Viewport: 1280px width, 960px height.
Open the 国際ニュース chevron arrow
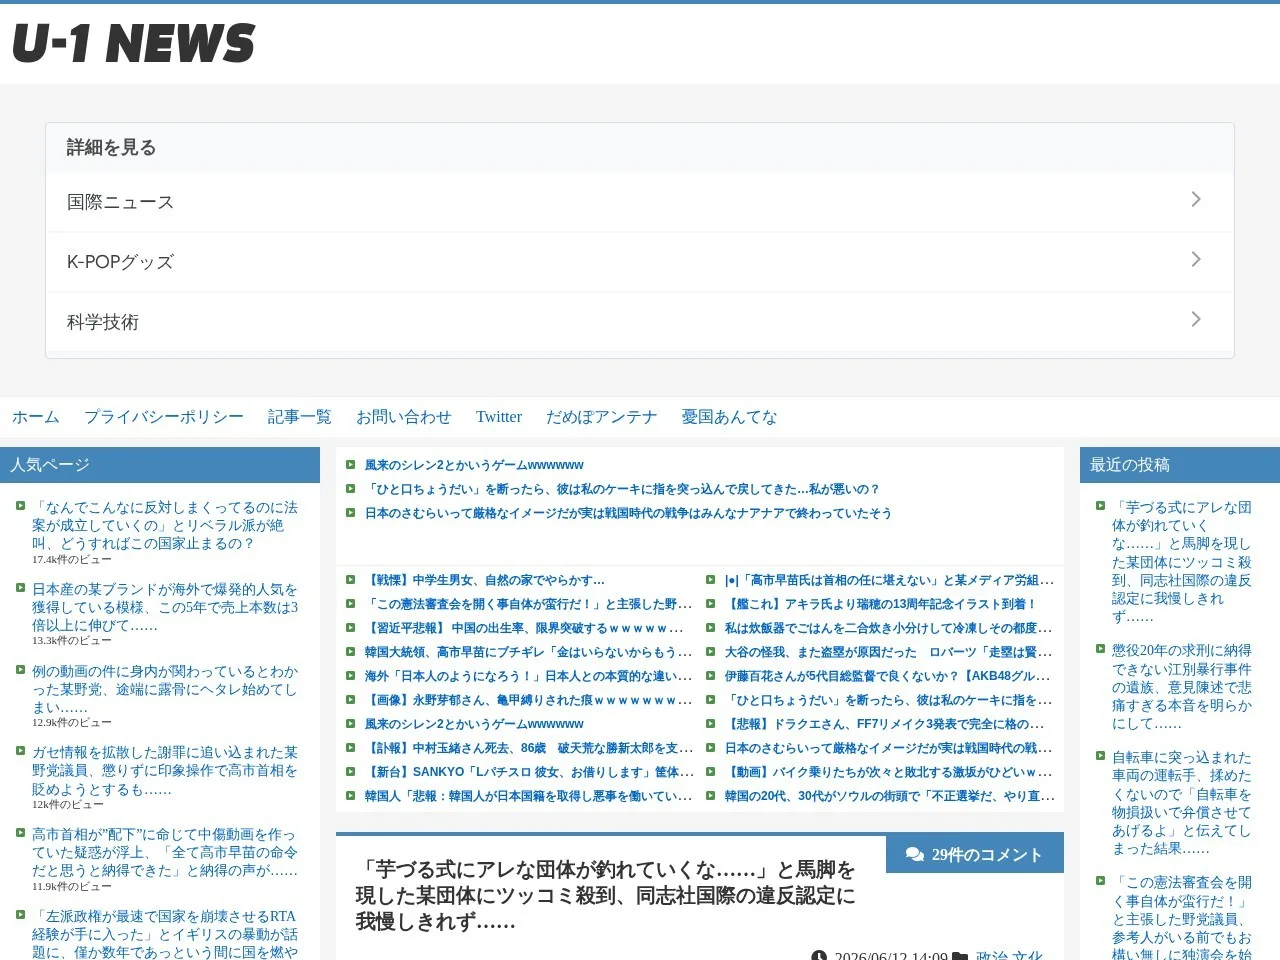[1196, 200]
